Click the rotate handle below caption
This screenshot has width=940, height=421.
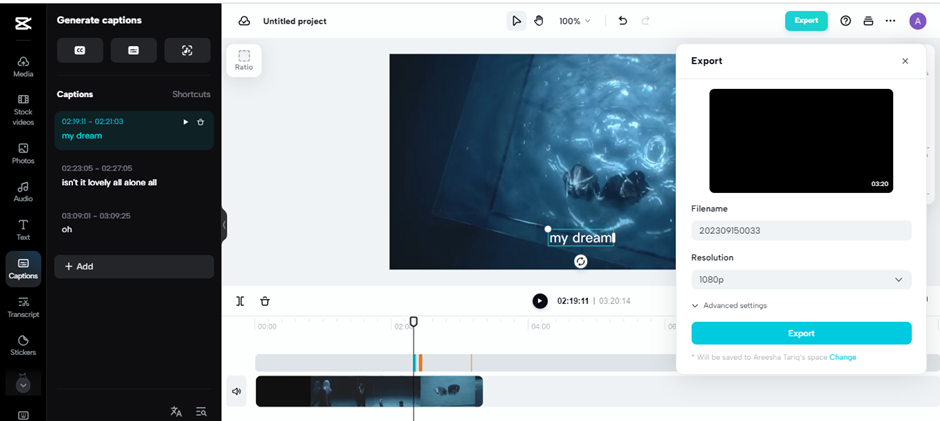point(580,261)
